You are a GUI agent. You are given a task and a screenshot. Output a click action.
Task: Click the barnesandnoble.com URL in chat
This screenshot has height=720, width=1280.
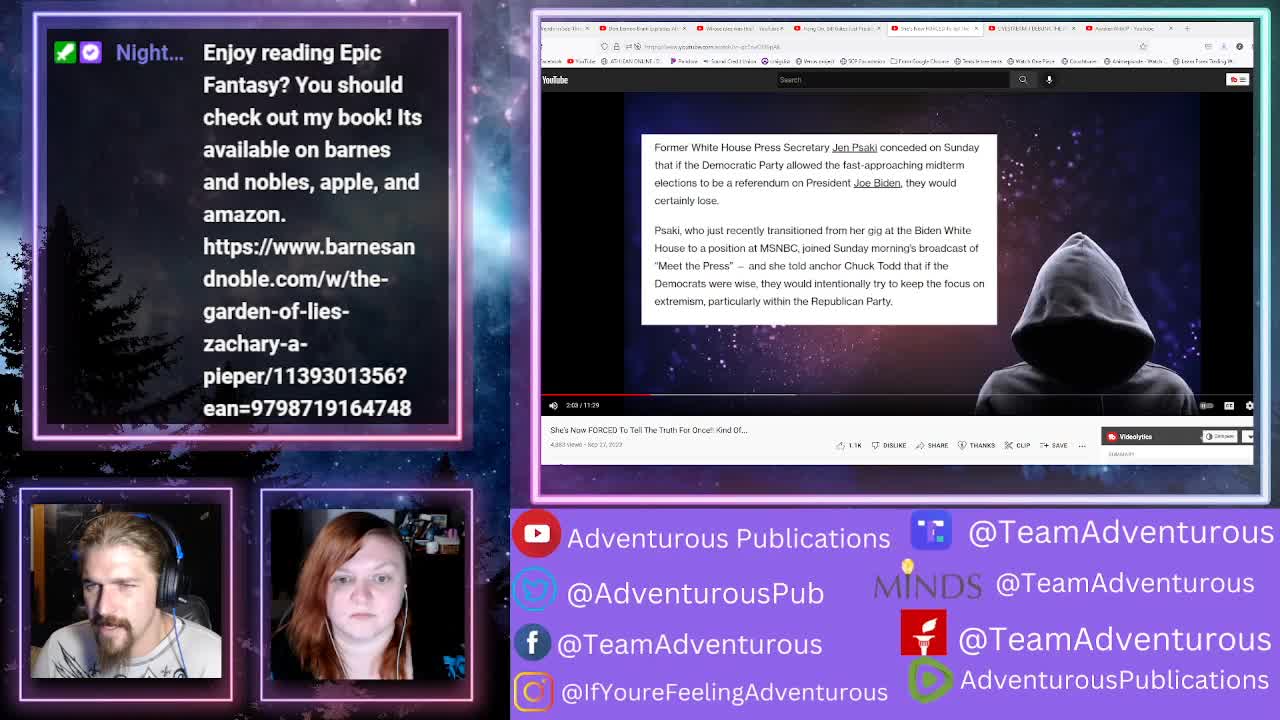[309, 327]
